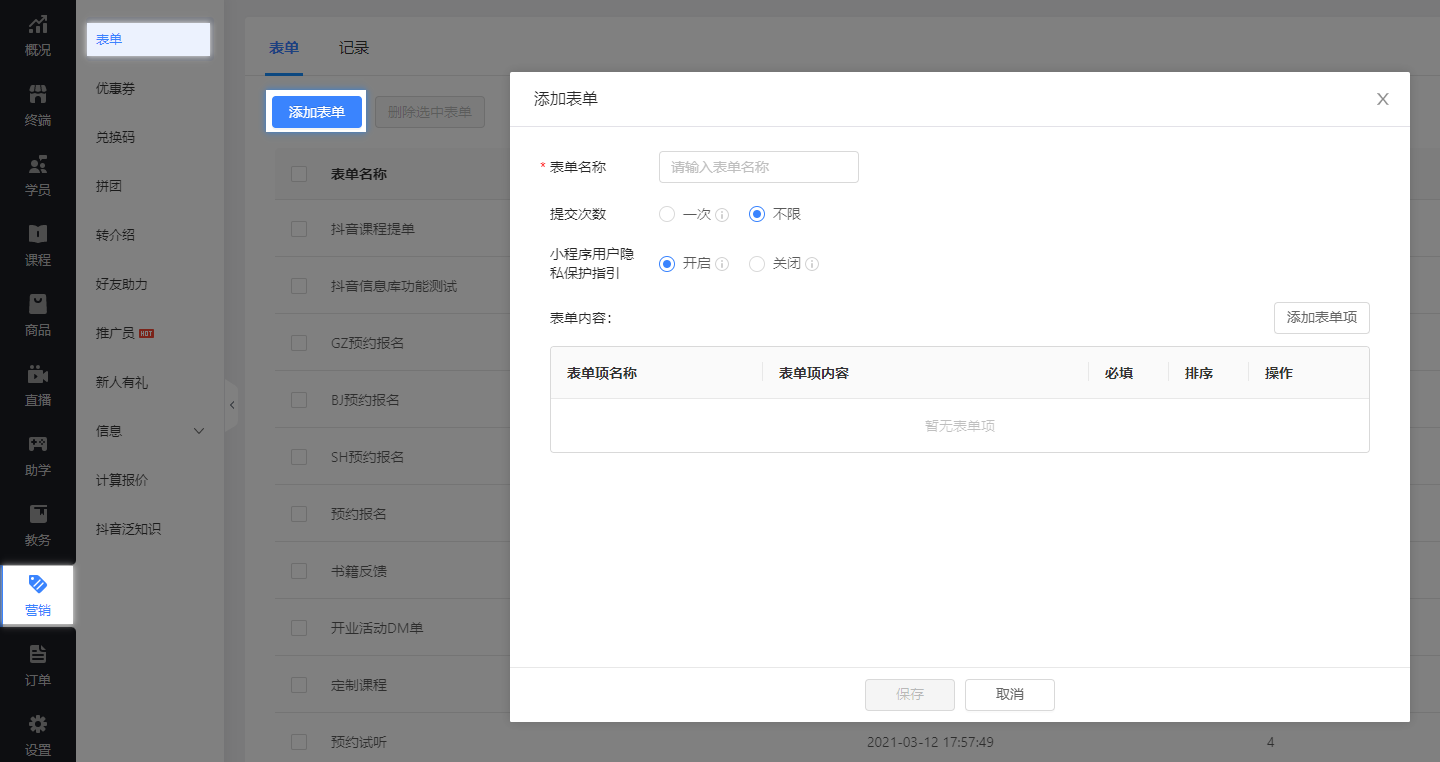Click the 保存 save button
This screenshot has width=1440, height=762.
tap(910, 695)
